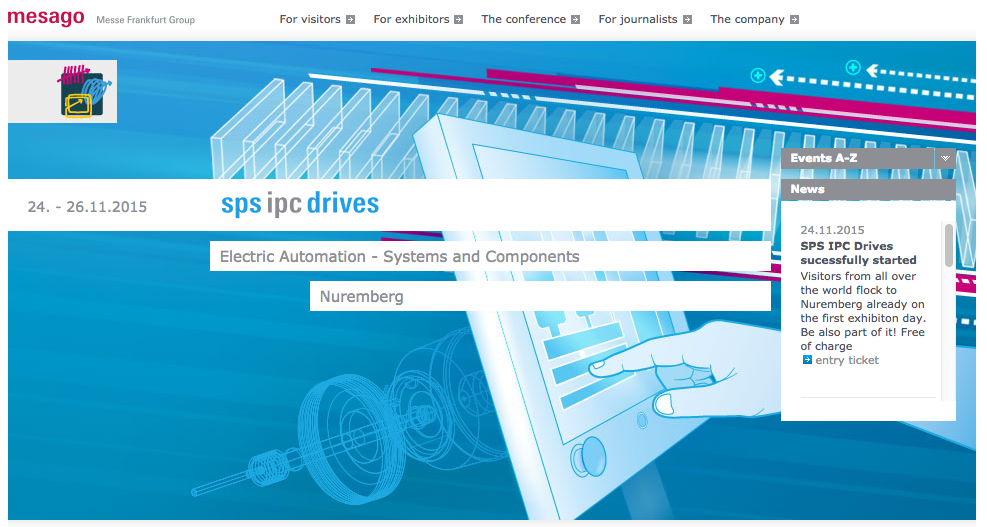Click arrow icon next to For journalists
The height and width of the screenshot is (527, 987).
coord(687,20)
